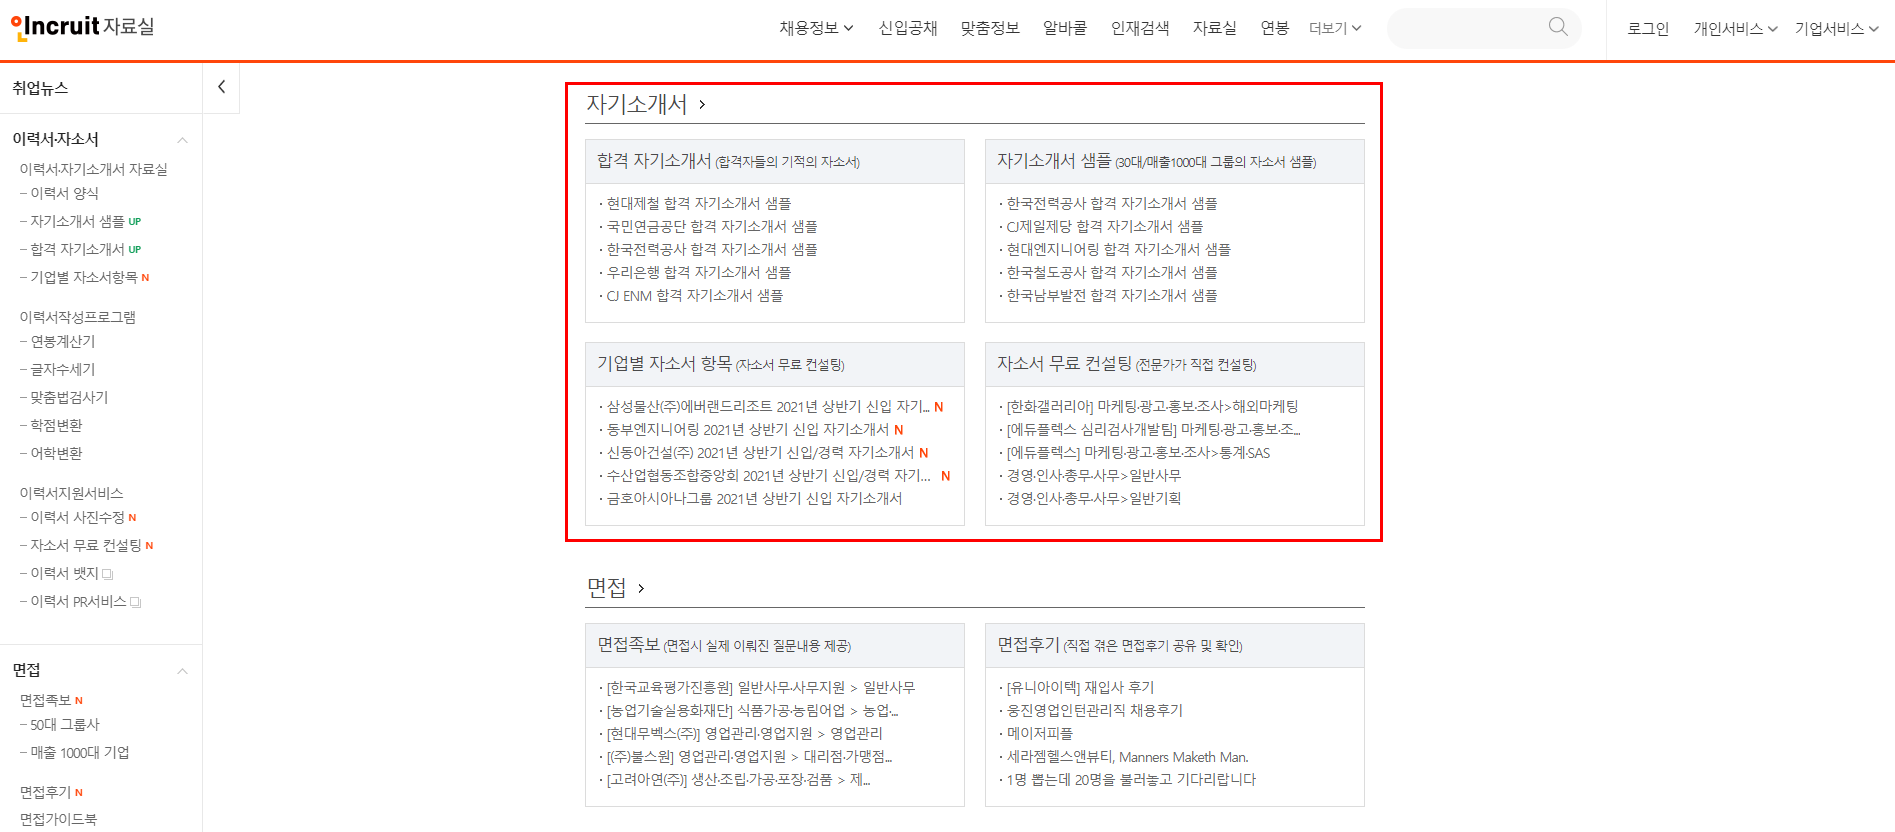Click the arrow next to 면접 heading
This screenshot has height=832, width=1895.
pyautogui.click(x=641, y=588)
